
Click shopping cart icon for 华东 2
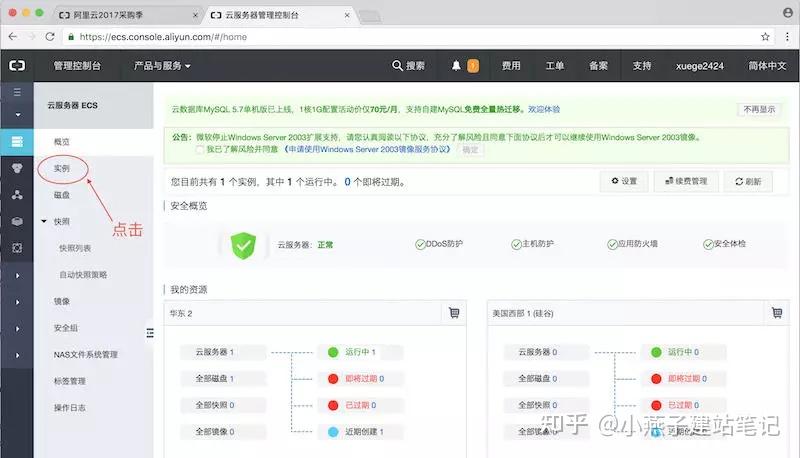454,313
